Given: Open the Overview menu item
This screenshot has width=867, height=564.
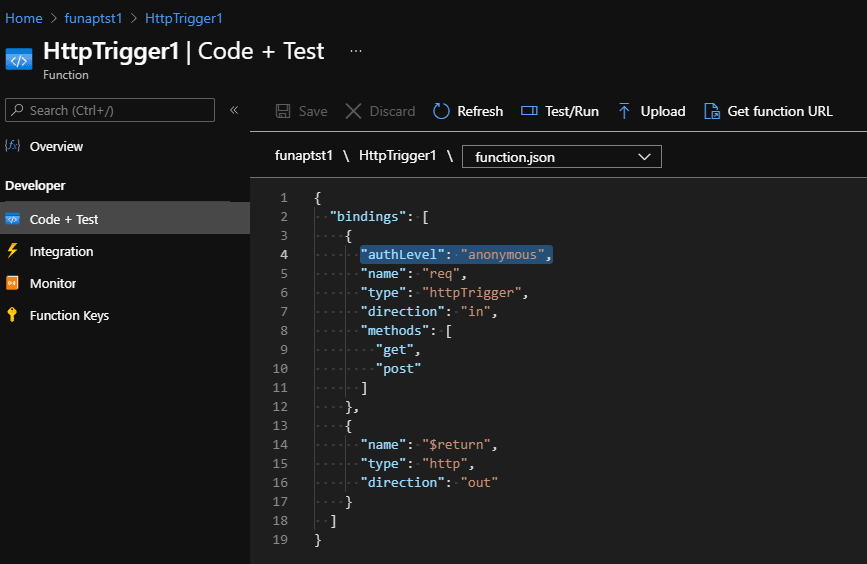Looking at the screenshot, I should click(x=56, y=147).
